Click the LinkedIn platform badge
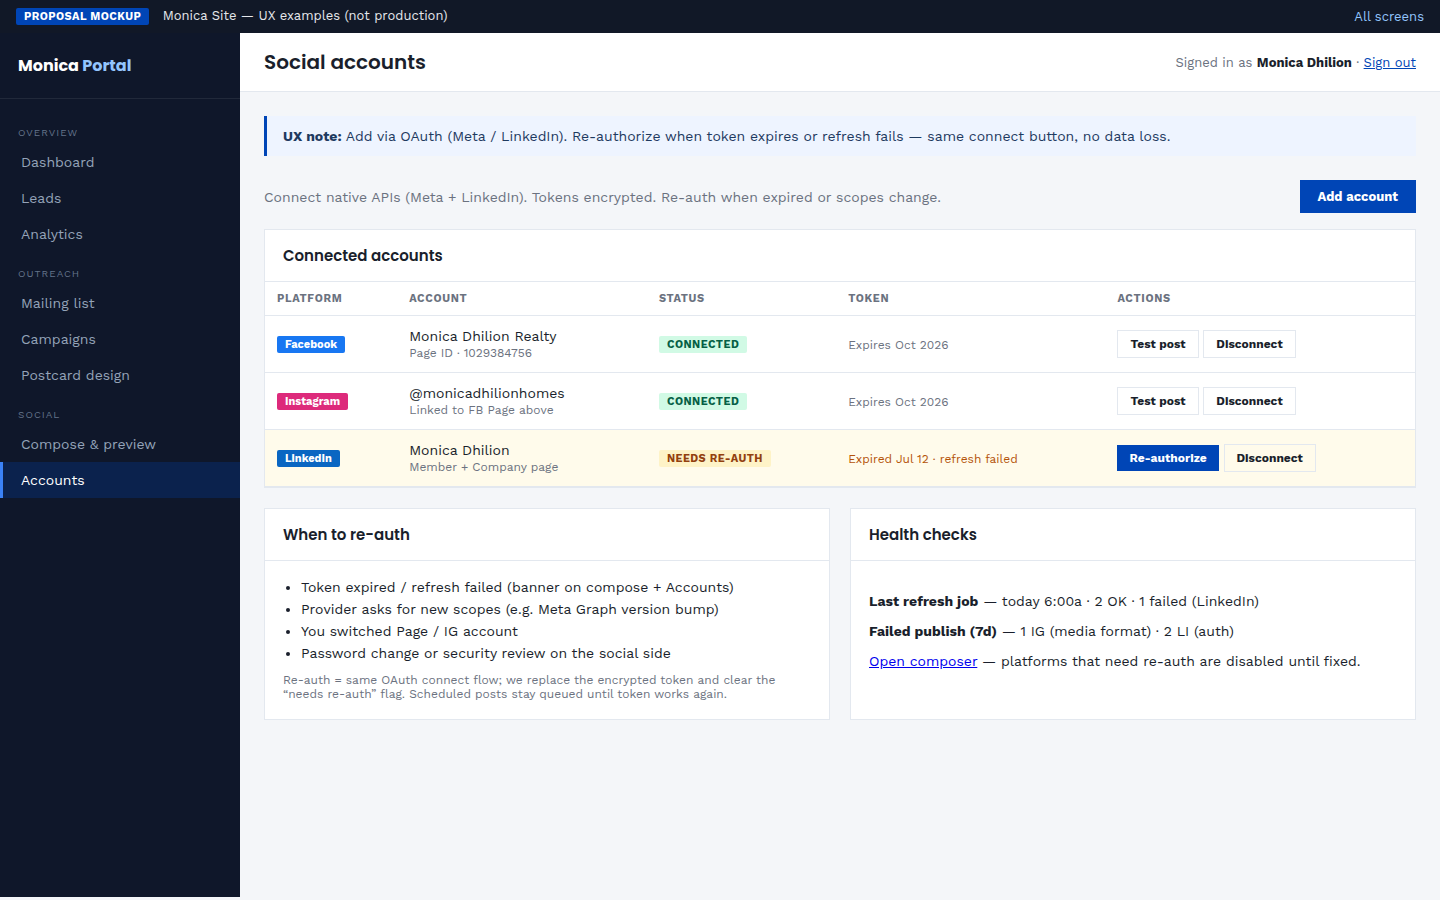Image resolution: width=1440 pixels, height=900 pixels. [x=308, y=458]
